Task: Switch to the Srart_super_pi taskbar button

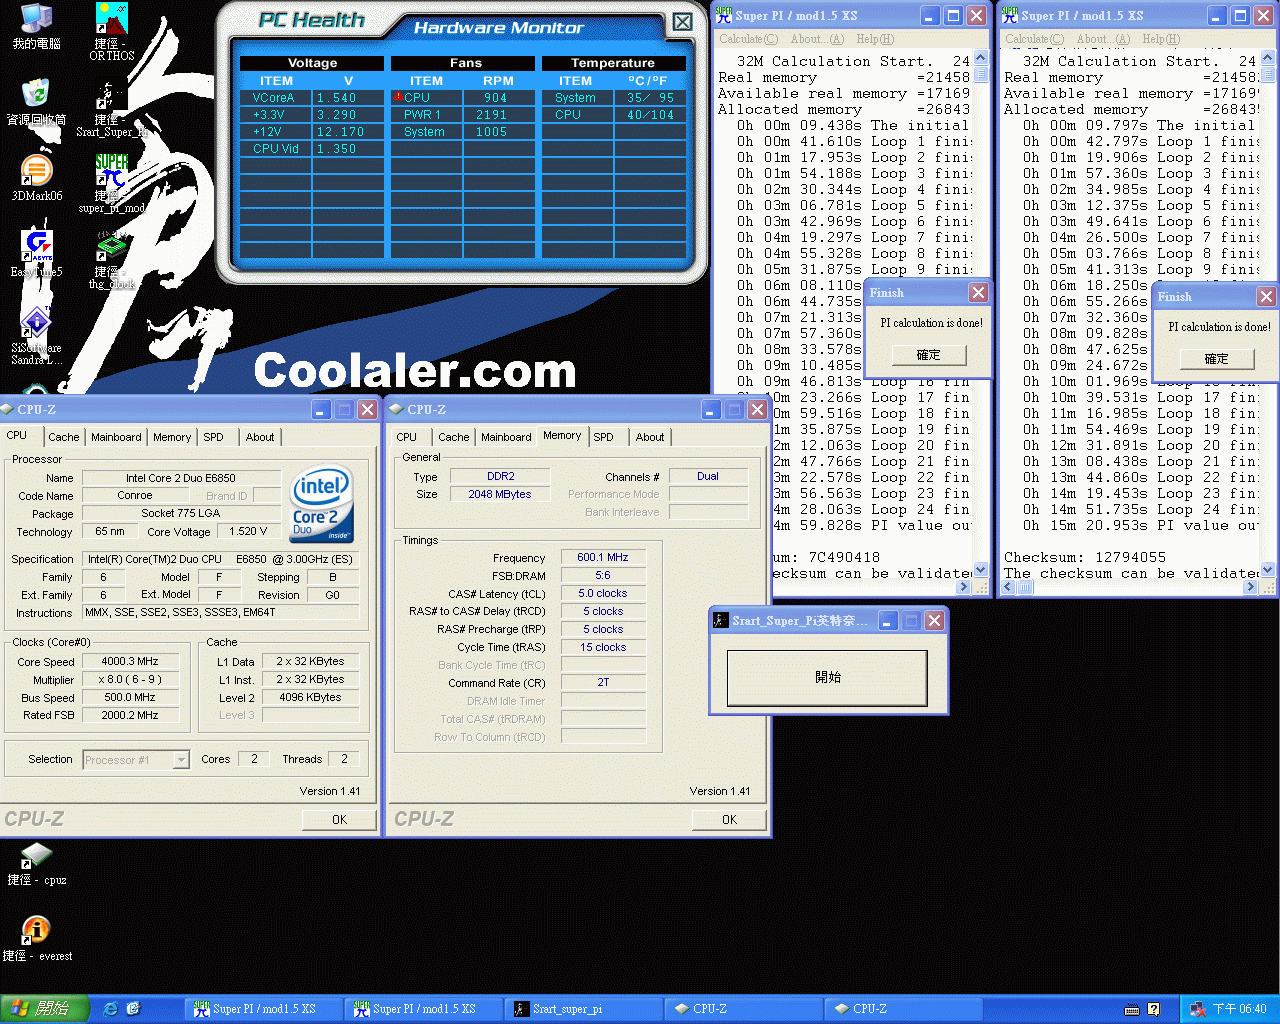Action: coord(584,1009)
